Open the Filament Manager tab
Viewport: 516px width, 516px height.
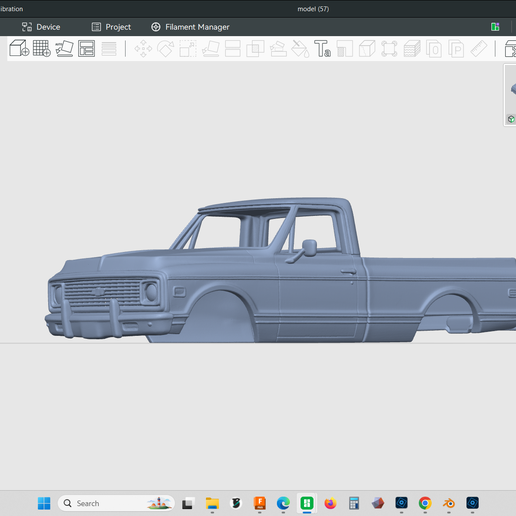click(190, 27)
